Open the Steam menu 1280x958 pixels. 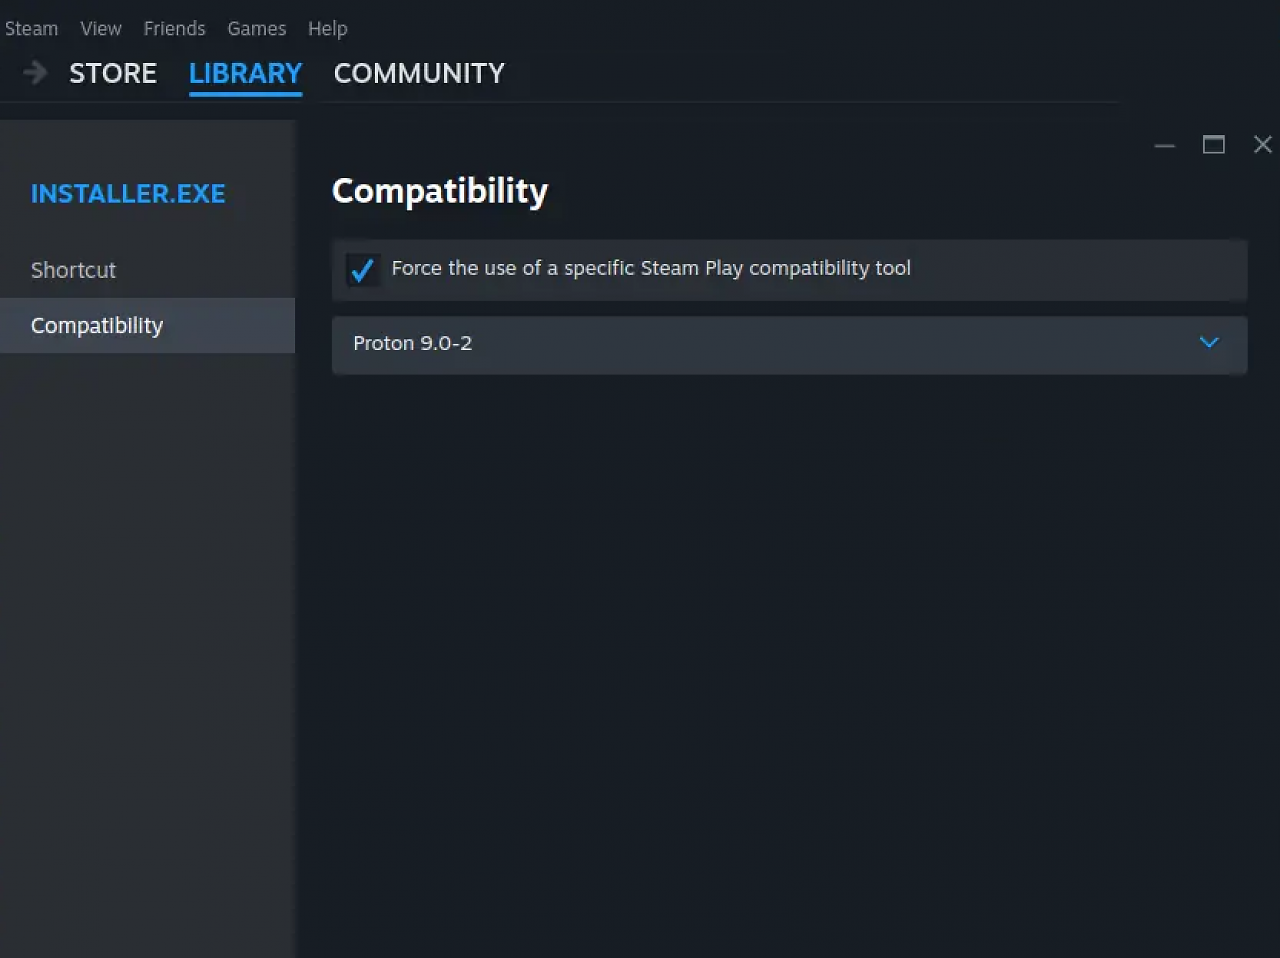[31, 29]
